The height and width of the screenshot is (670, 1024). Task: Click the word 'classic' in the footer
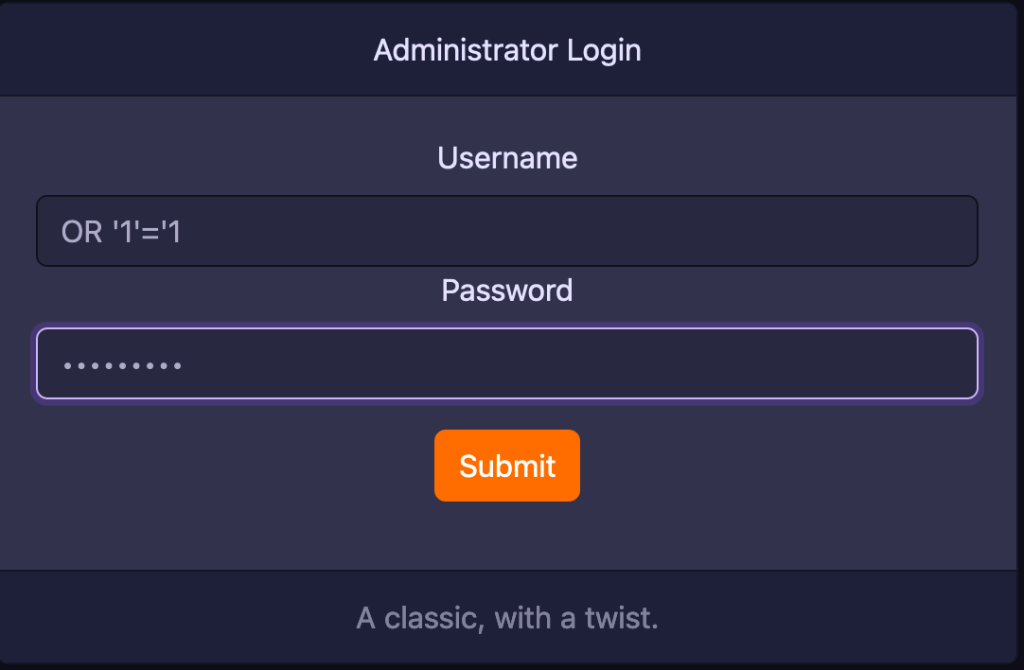point(429,618)
